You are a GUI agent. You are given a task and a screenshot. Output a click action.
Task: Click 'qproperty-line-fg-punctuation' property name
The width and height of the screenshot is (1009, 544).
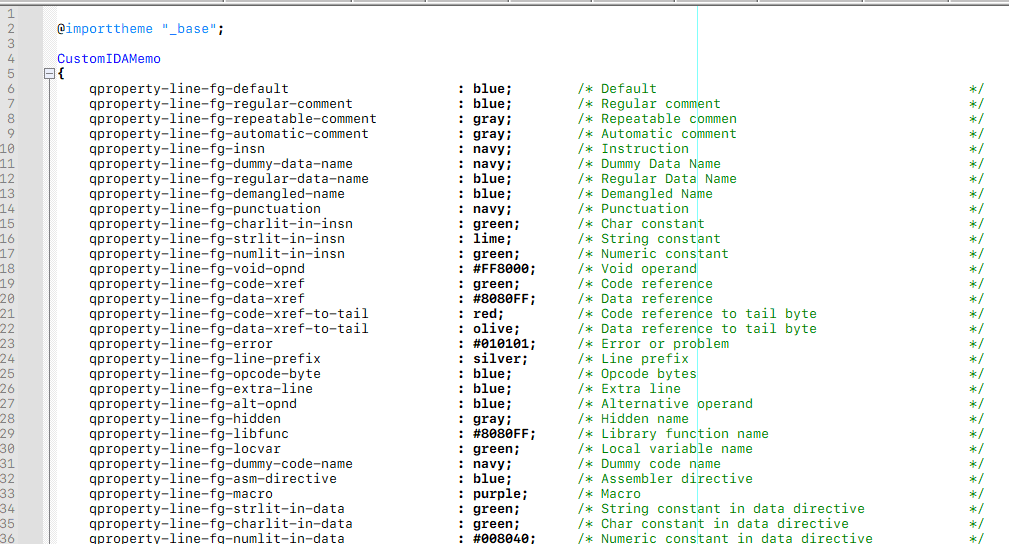click(x=205, y=209)
